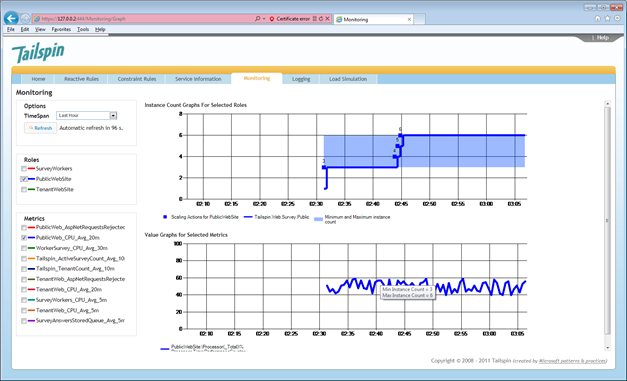Toggle PublicWeb_CPU_Avg_20m metric checkbox
The image size is (627, 381).
(24, 238)
